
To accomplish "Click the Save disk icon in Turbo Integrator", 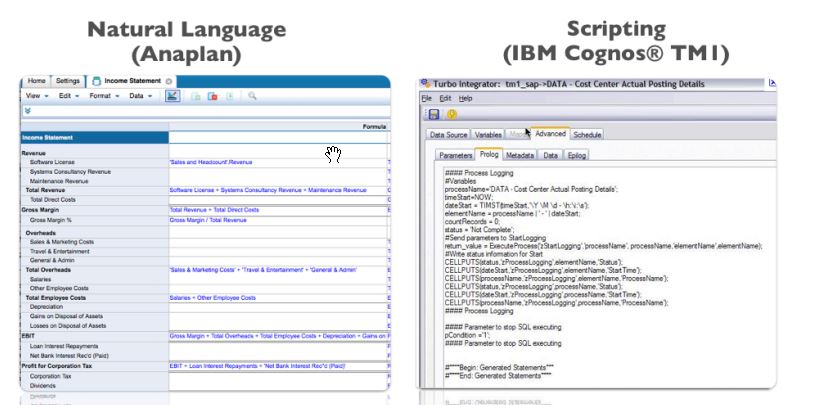I will point(434,114).
